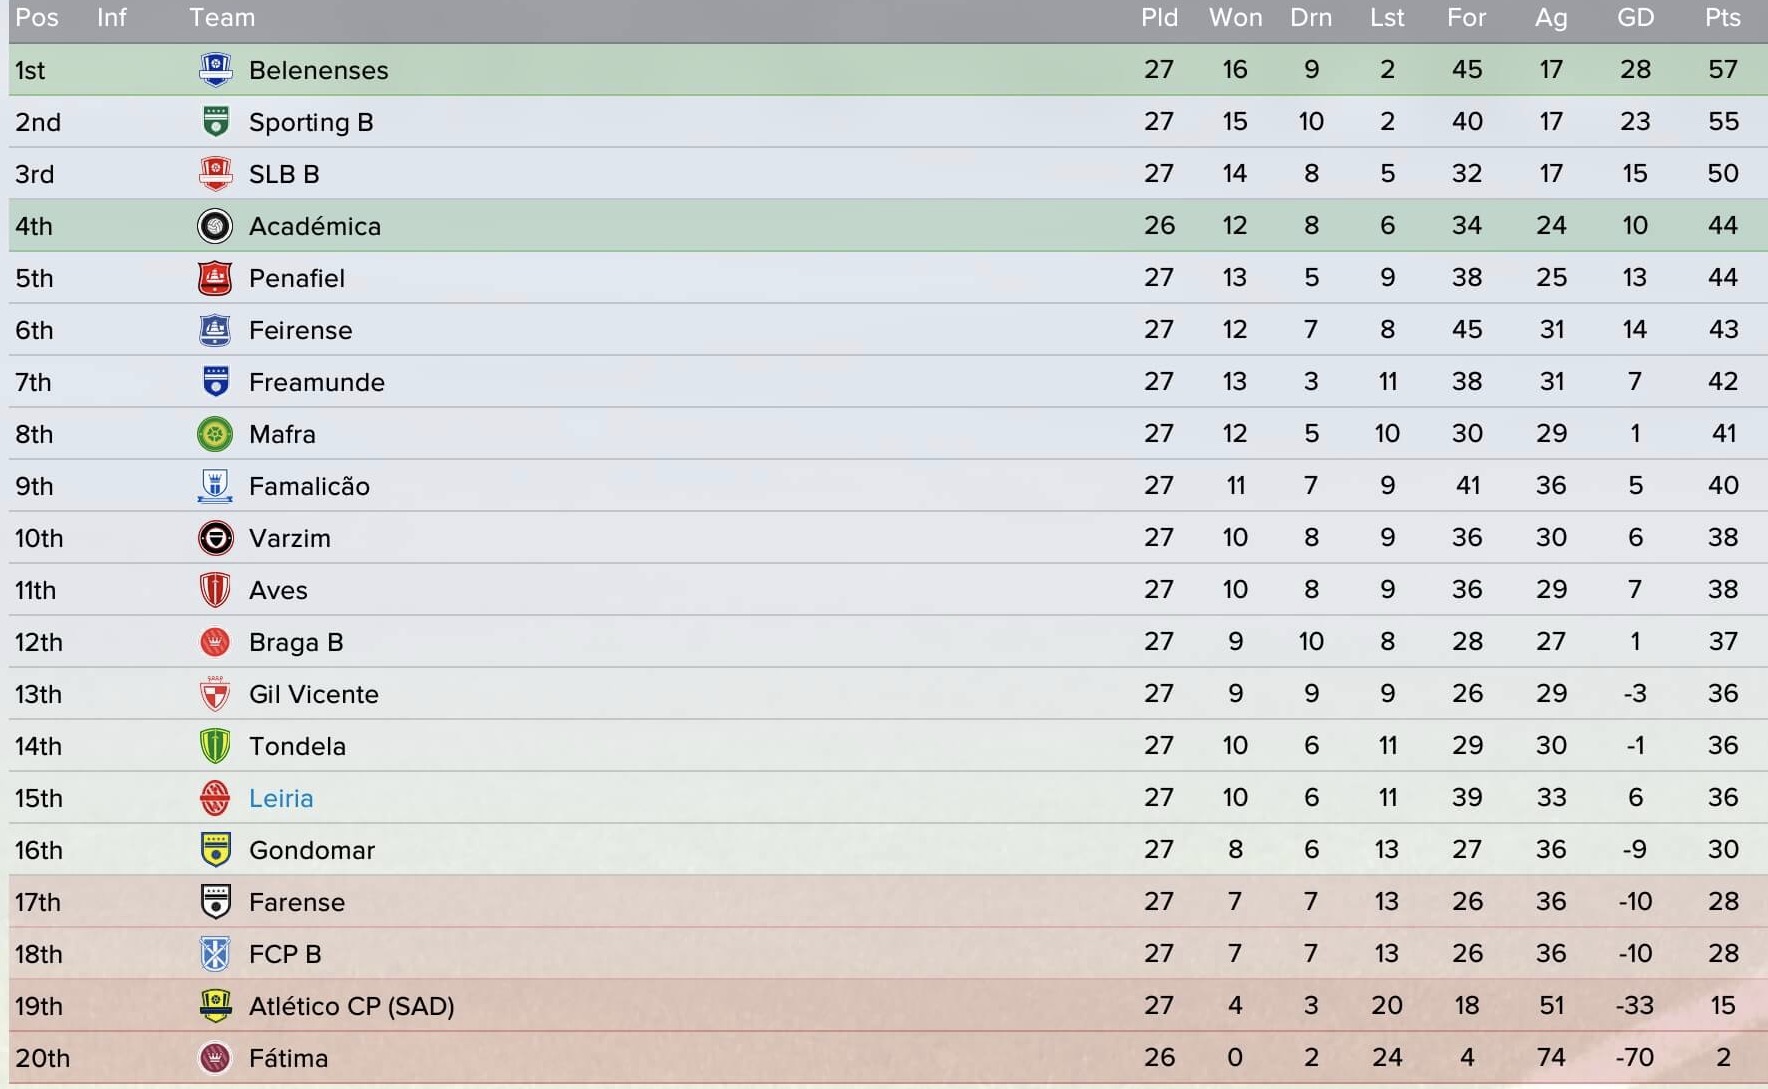Sort table by Pts column header
Image resolution: width=1768 pixels, height=1089 pixels.
click(1723, 18)
